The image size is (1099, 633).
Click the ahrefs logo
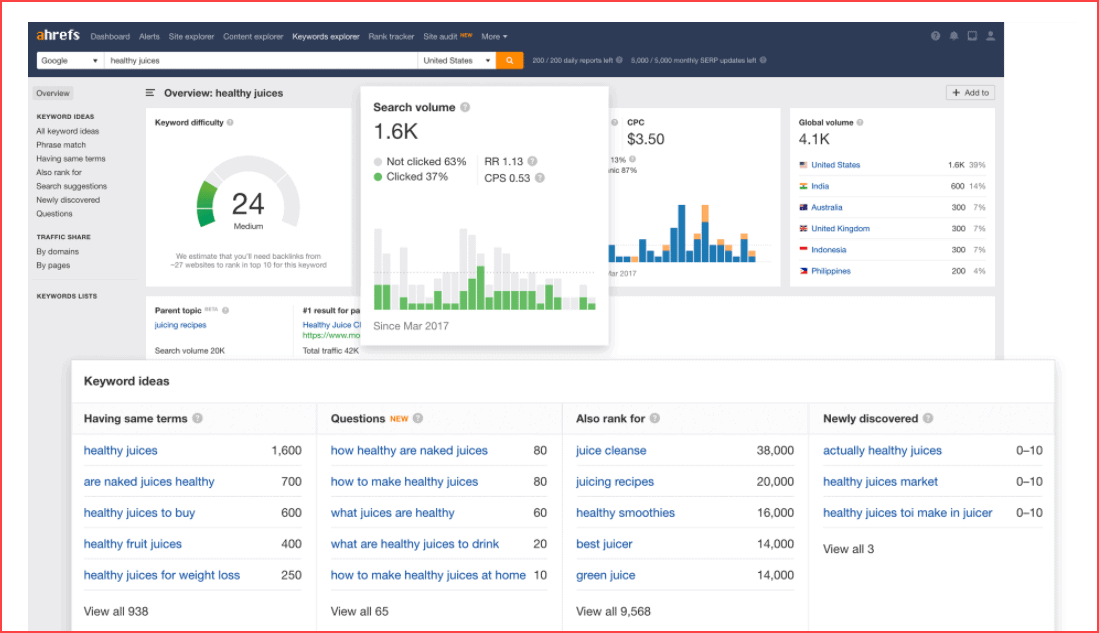pos(57,36)
